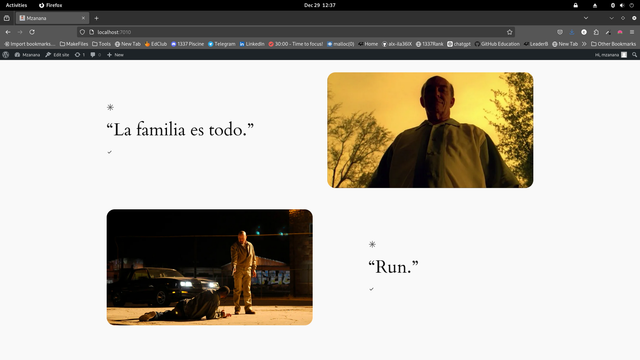Viewport: 640px width, 360px height.
Task: Open the EdClub bookmark
Action: pyautogui.click(x=156, y=44)
